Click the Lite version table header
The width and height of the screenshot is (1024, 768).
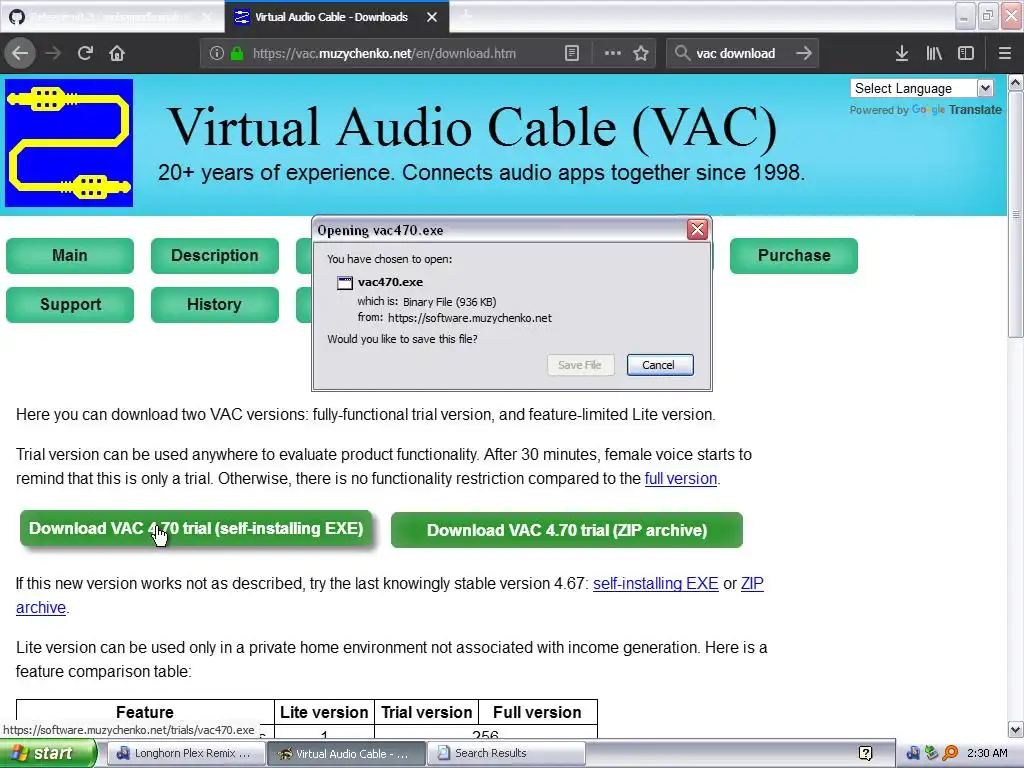pyautogui.click(x=324, y=712)
